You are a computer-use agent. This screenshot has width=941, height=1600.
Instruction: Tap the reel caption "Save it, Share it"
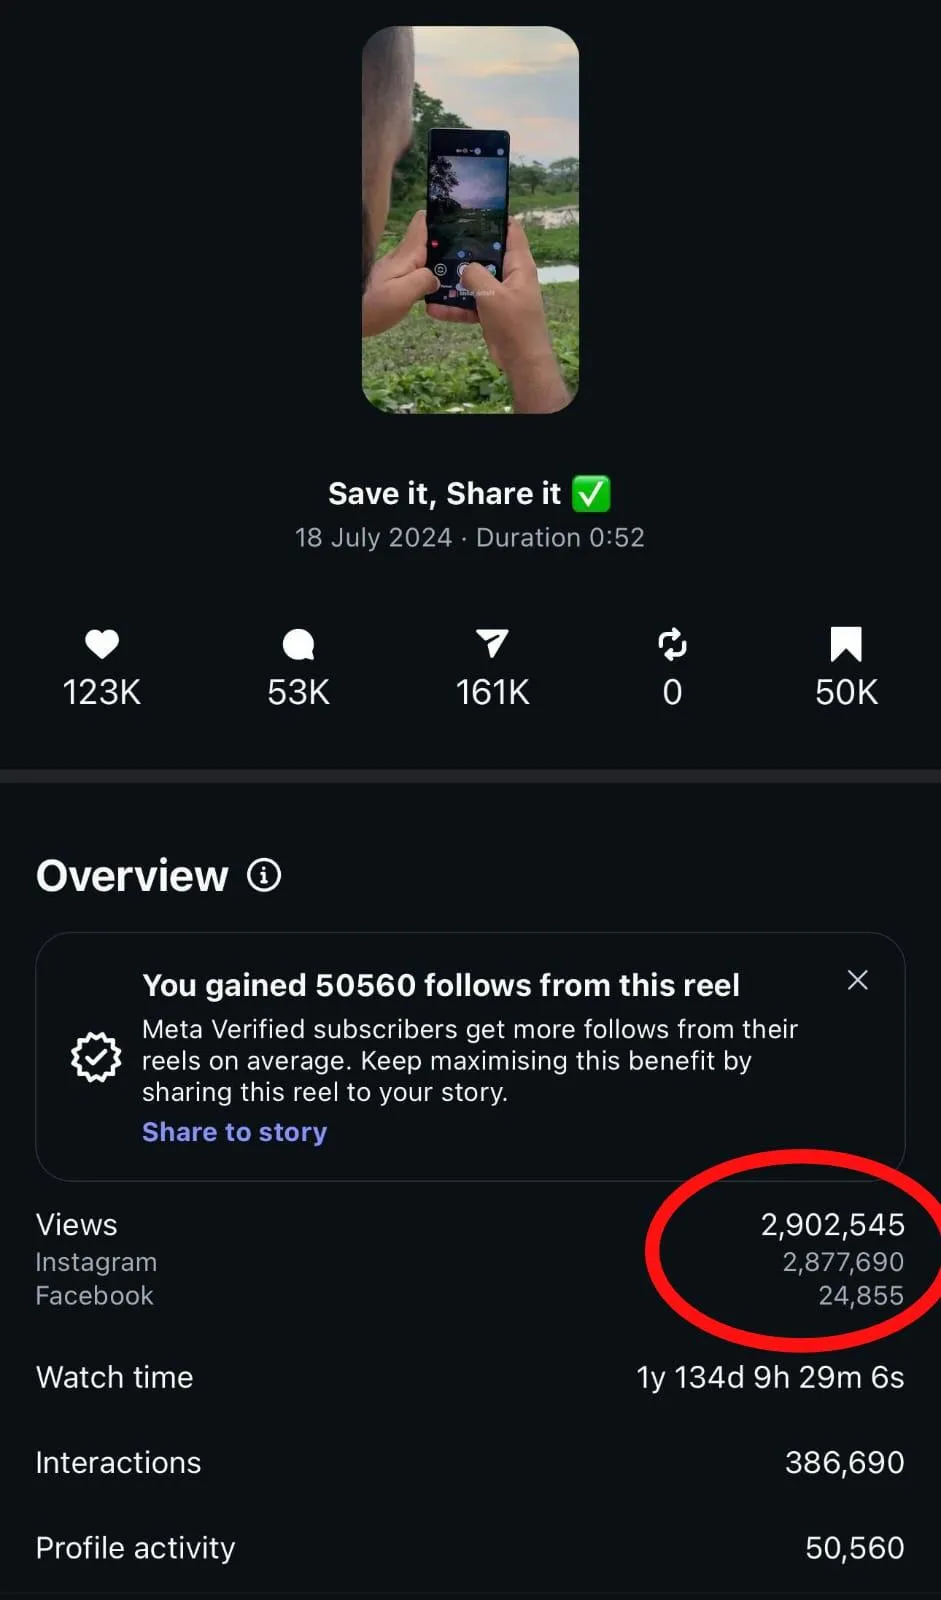coord(445,494)
